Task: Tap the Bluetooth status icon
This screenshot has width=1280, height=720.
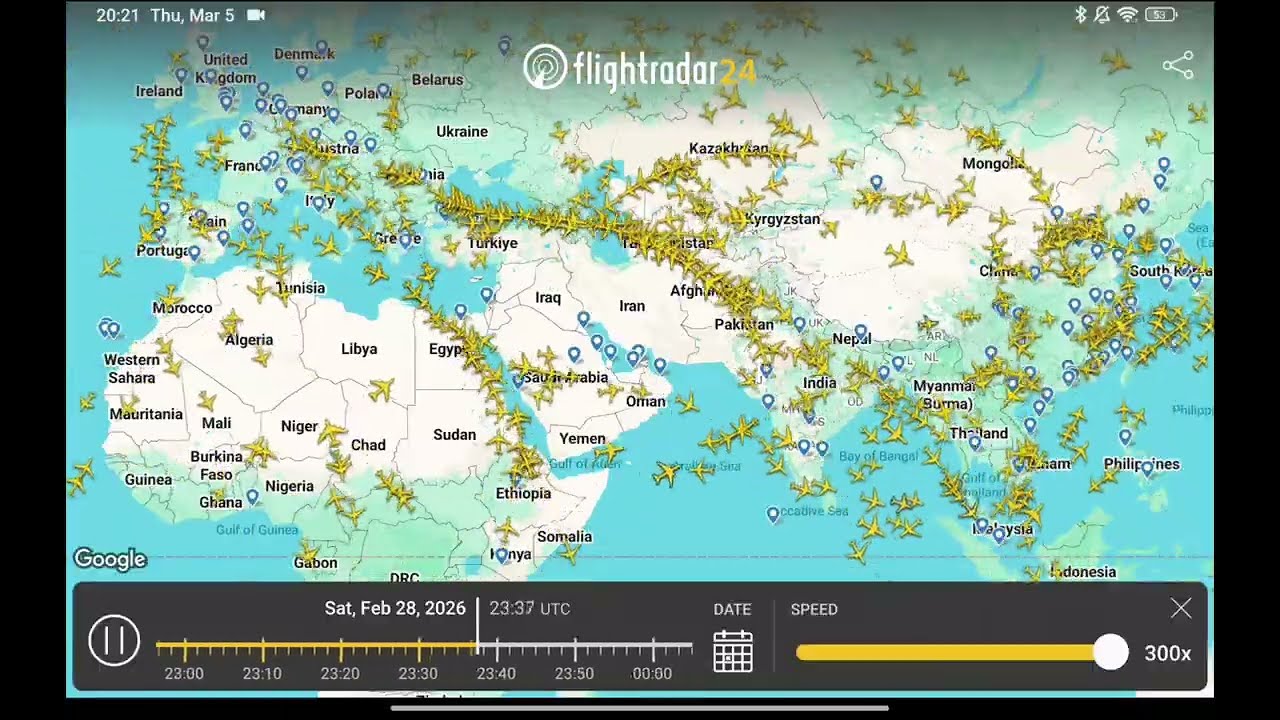Action: (x=1080, y=15)
